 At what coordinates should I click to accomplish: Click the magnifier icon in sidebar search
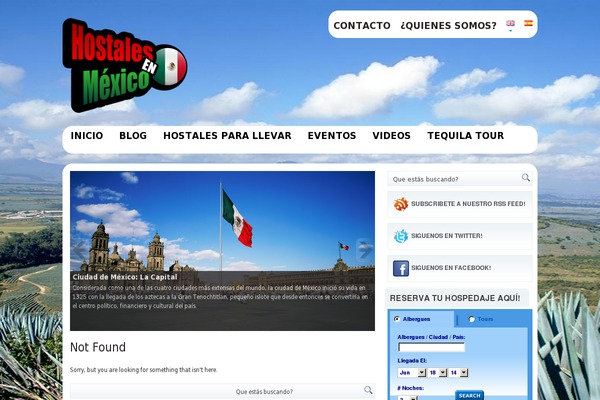tap(526, 178)
